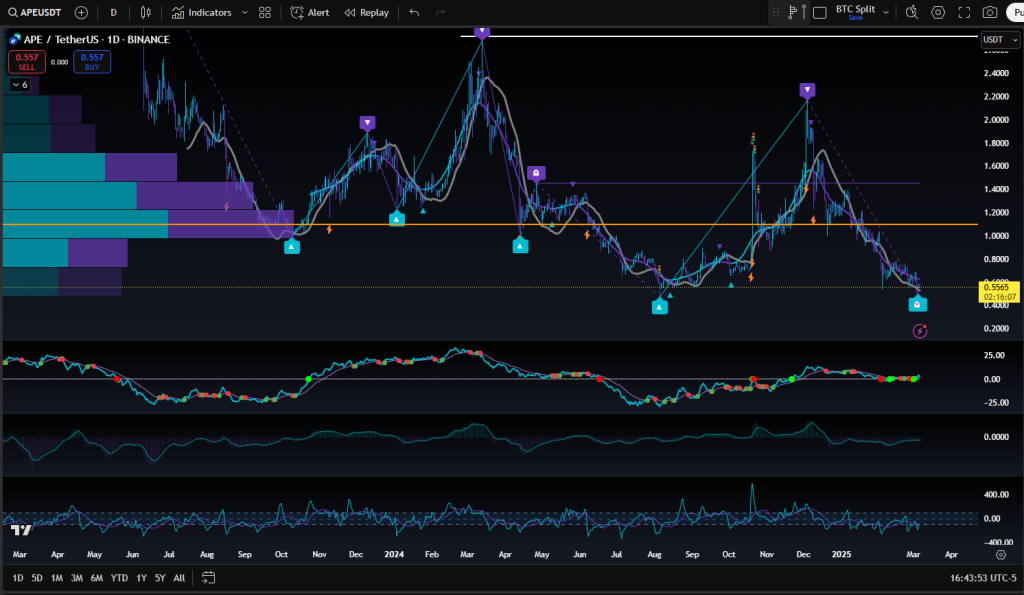Open the D timeframe interval selector

[x=114, y=12]
